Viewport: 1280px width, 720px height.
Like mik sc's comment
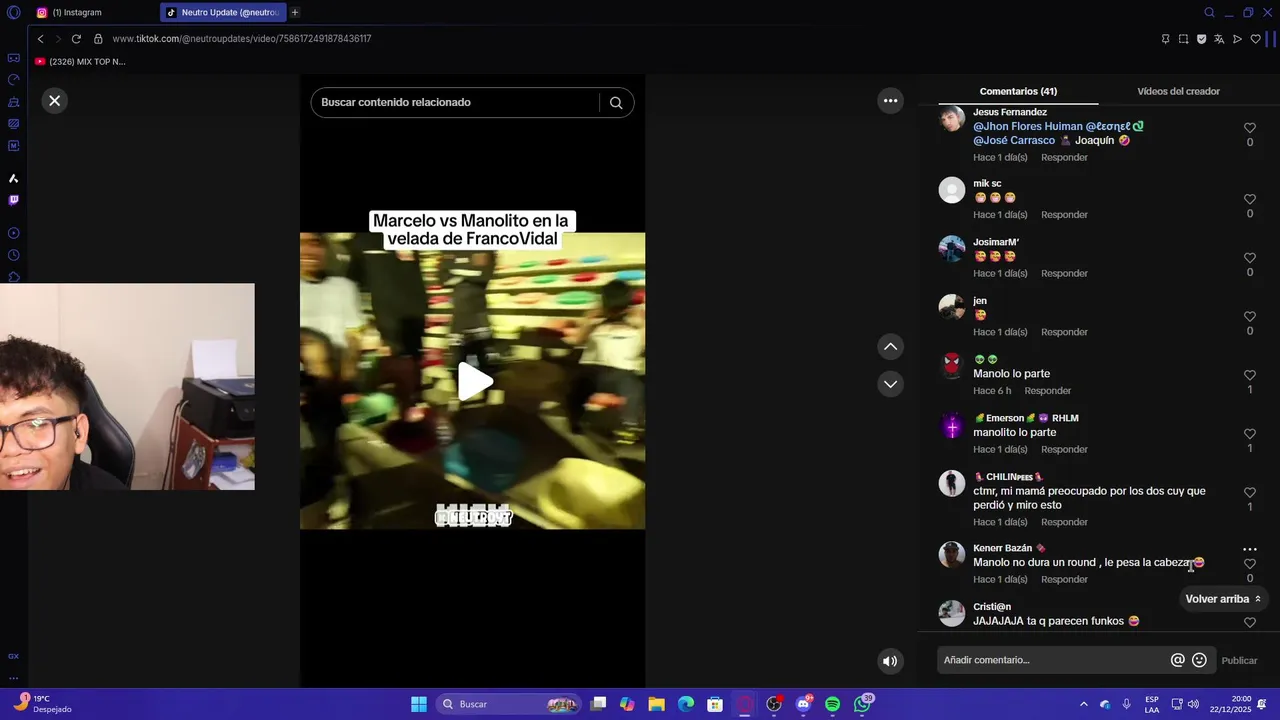[x=1250, y=199]
